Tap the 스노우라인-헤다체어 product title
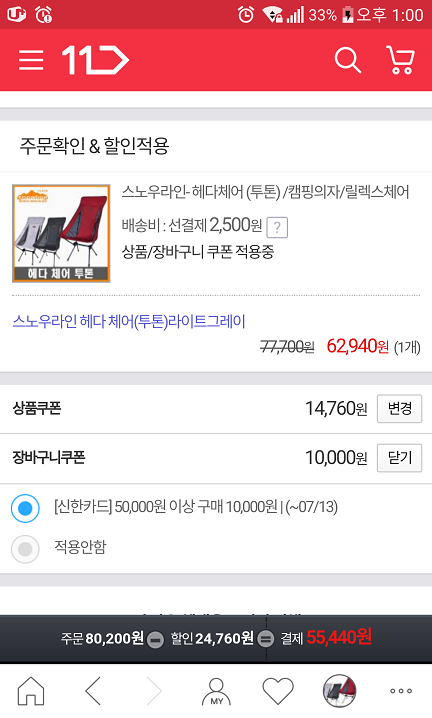The width and height of the screenshot is (432, 718). 265,191
